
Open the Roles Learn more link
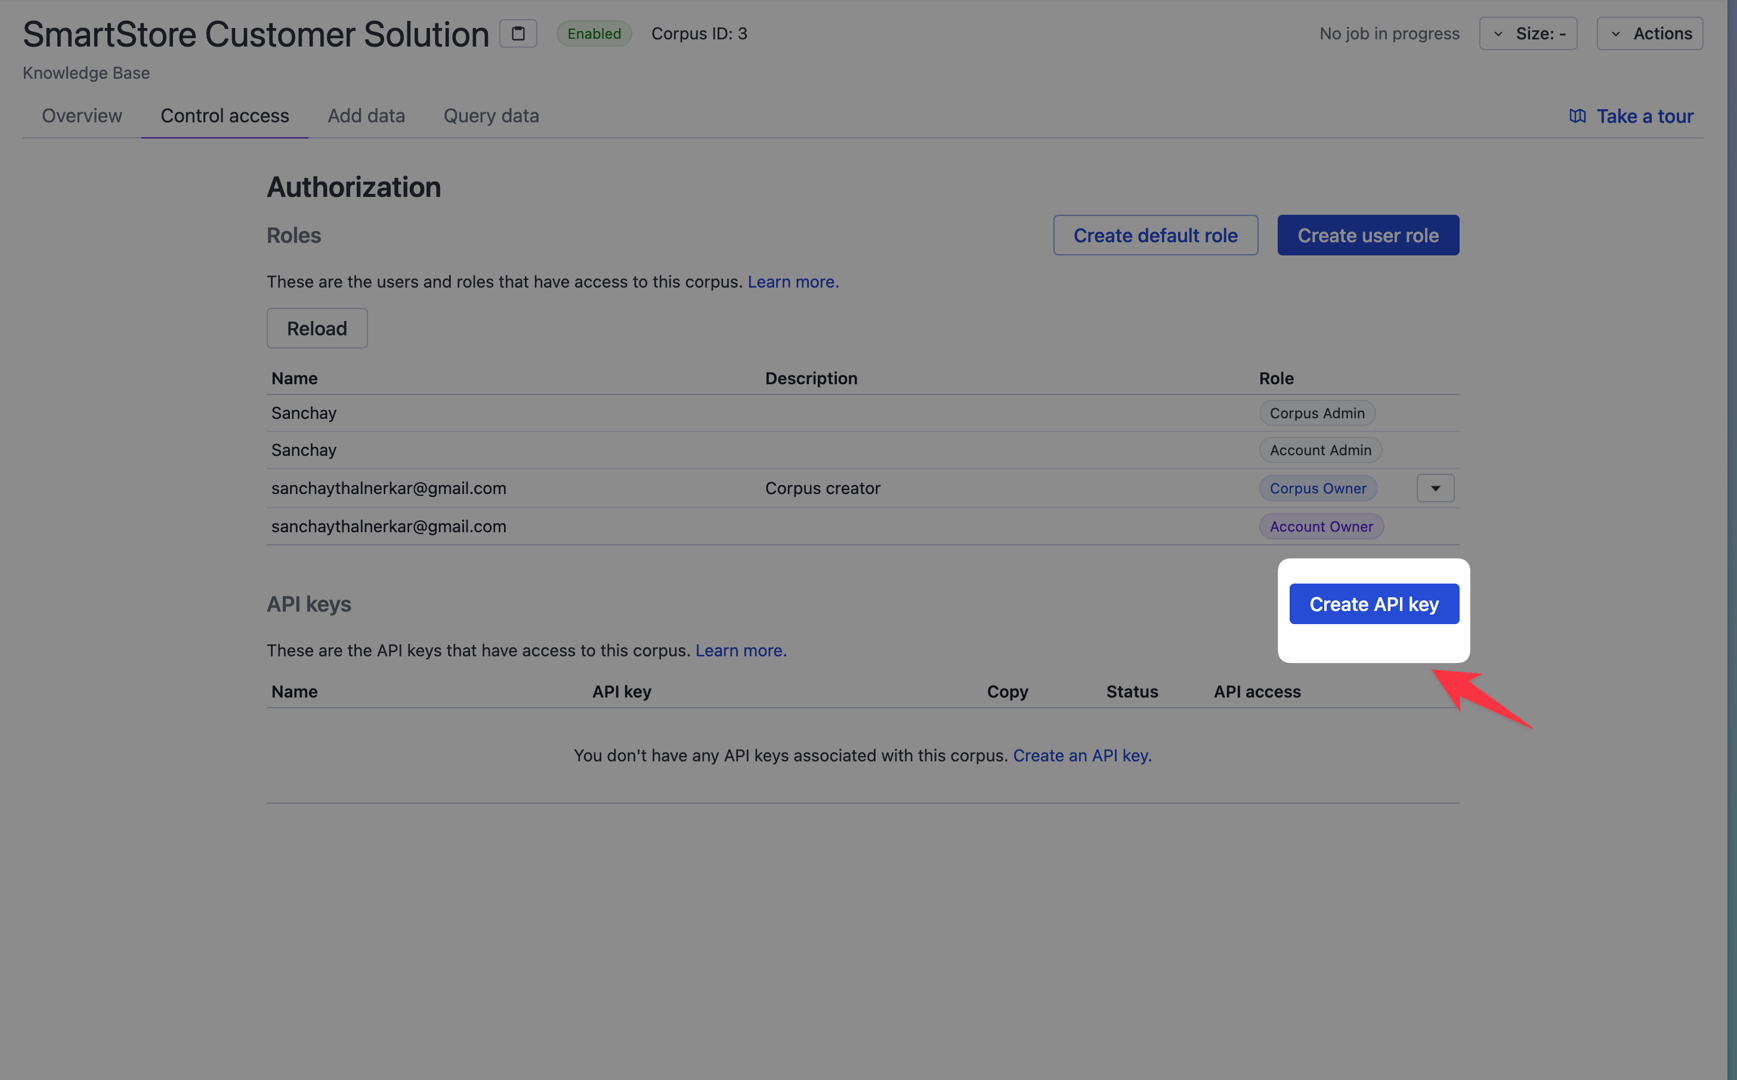pyautogui.click(x=793, y=282)
